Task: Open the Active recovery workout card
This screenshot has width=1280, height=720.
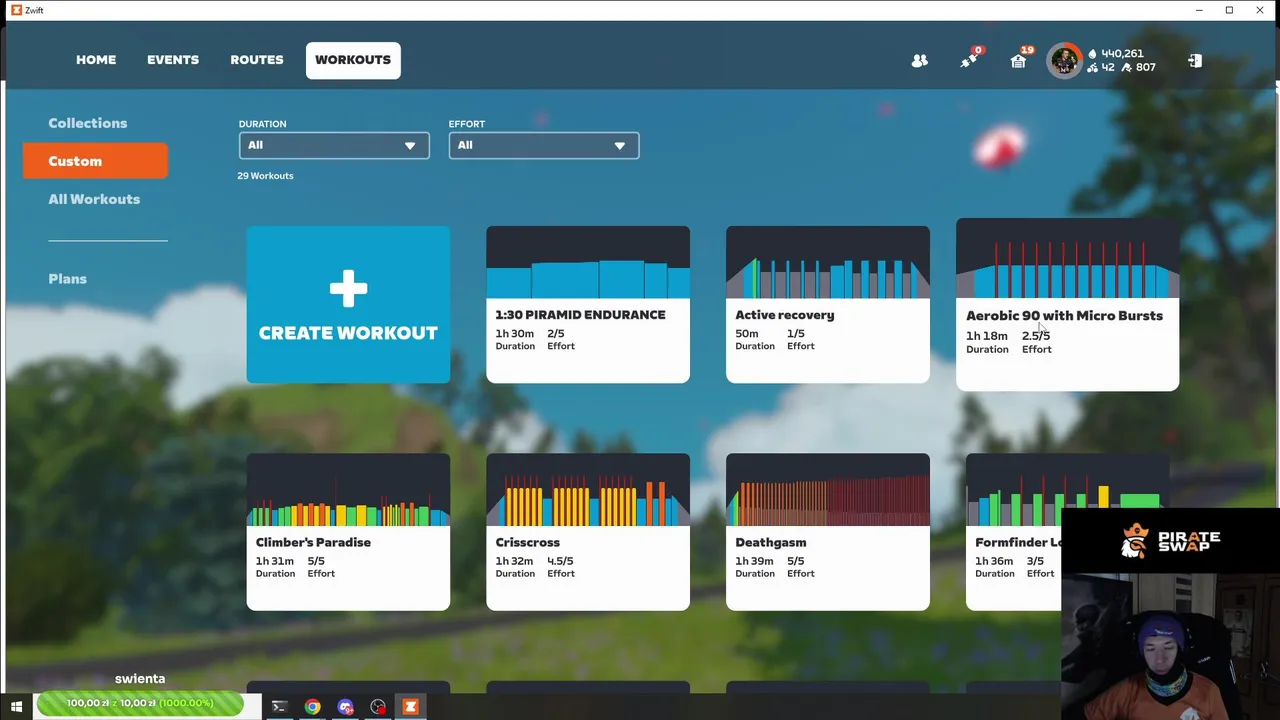Action: 828,304
